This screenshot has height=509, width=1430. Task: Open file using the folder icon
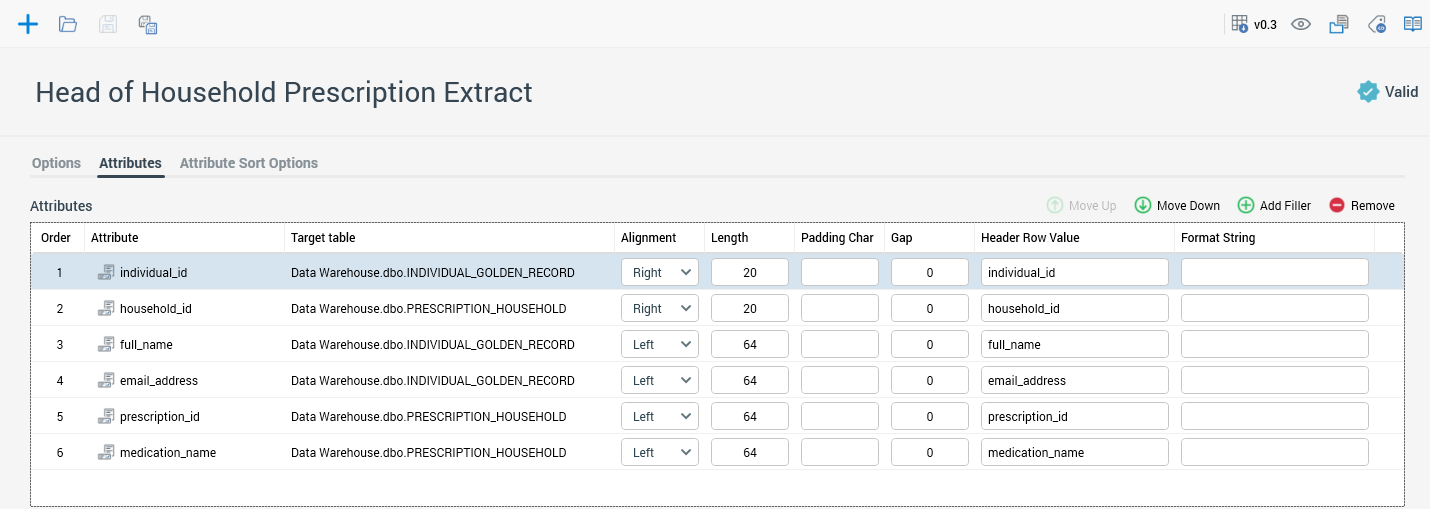tap(68, 24)
